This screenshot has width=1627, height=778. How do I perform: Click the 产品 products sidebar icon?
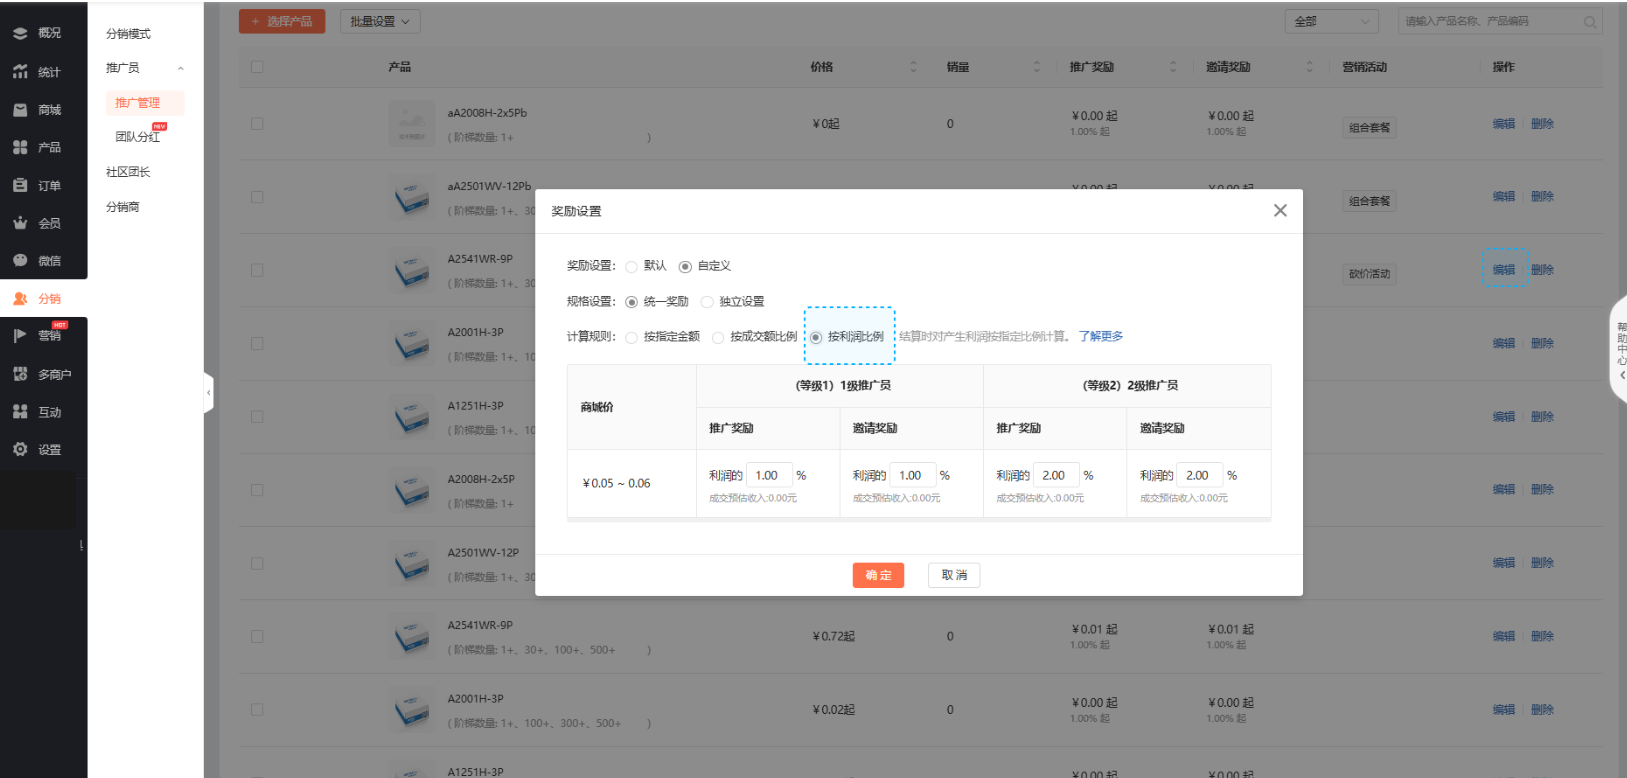tap(20, 147)
